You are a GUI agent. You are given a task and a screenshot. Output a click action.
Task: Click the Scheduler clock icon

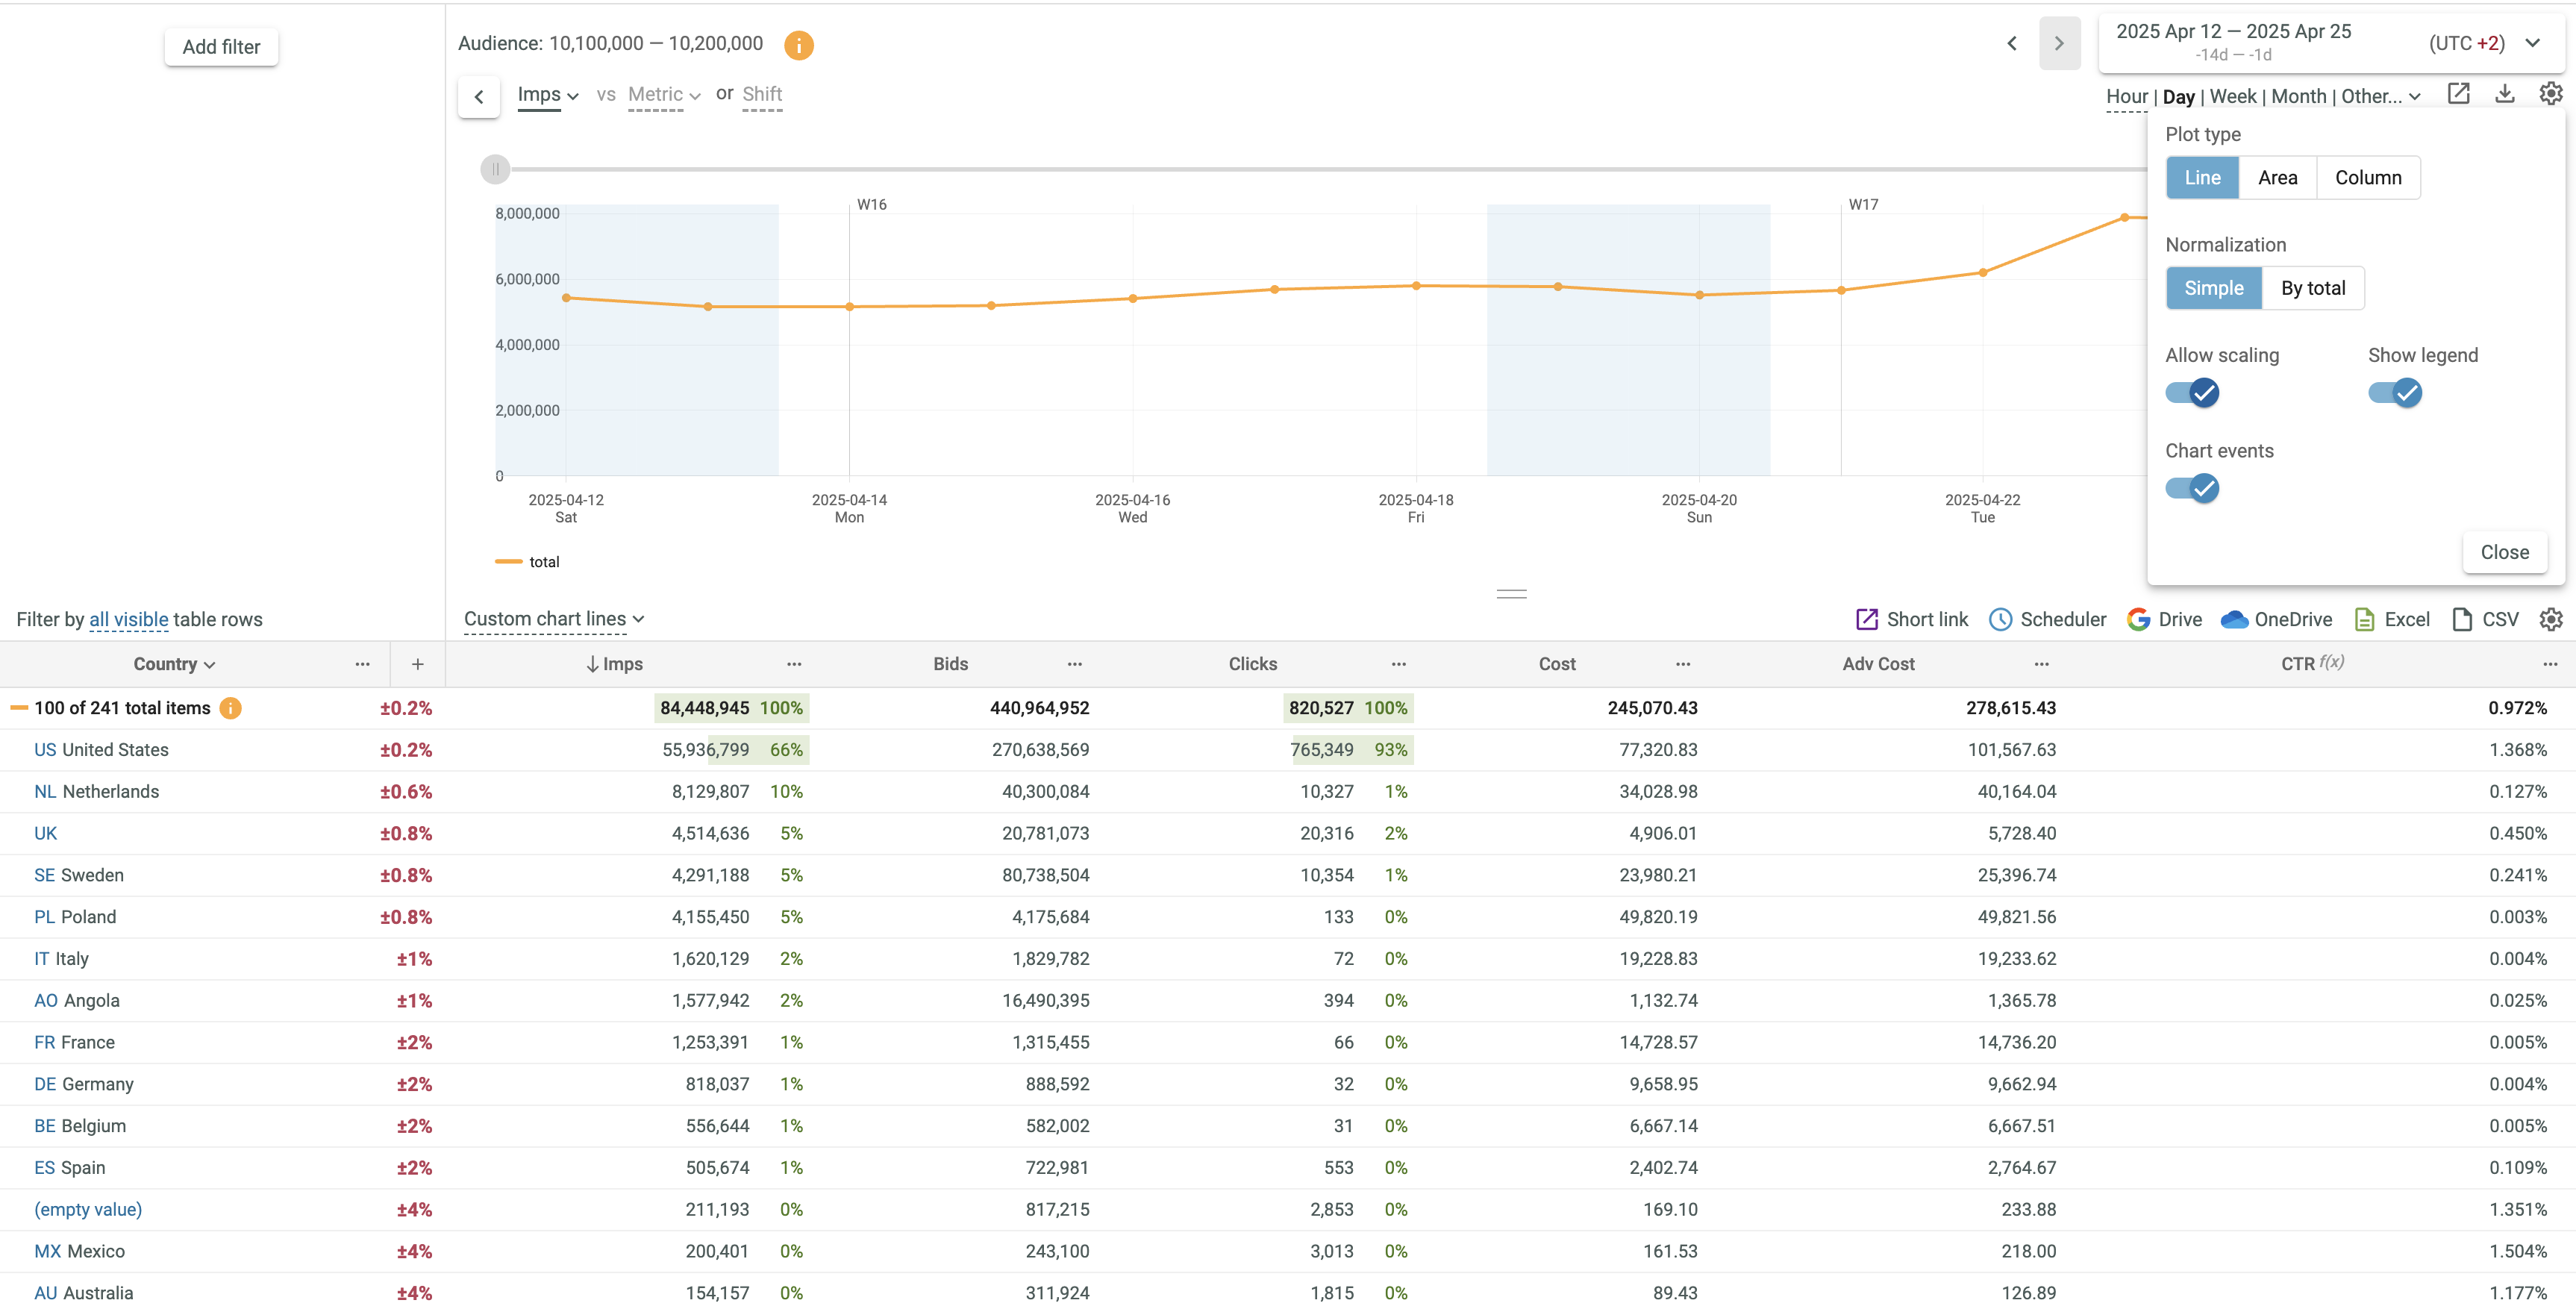(x=2000, y=620)
